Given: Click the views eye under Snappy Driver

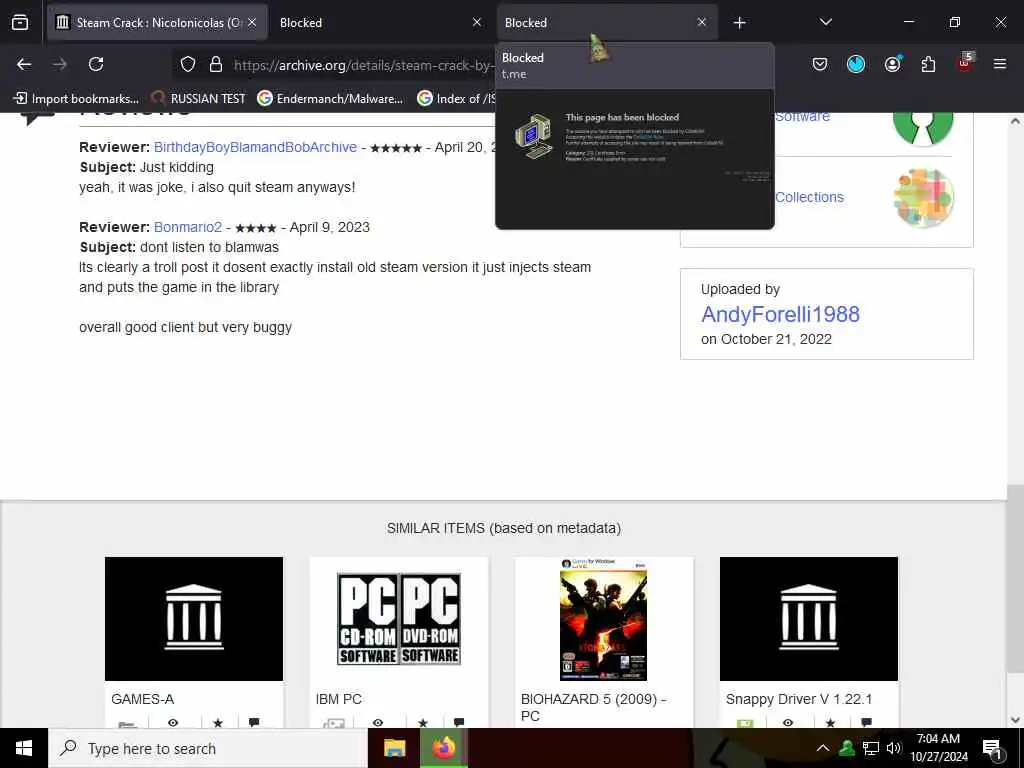Looking at the screenshot, I should pyautogui.click(x=788, y=722).
